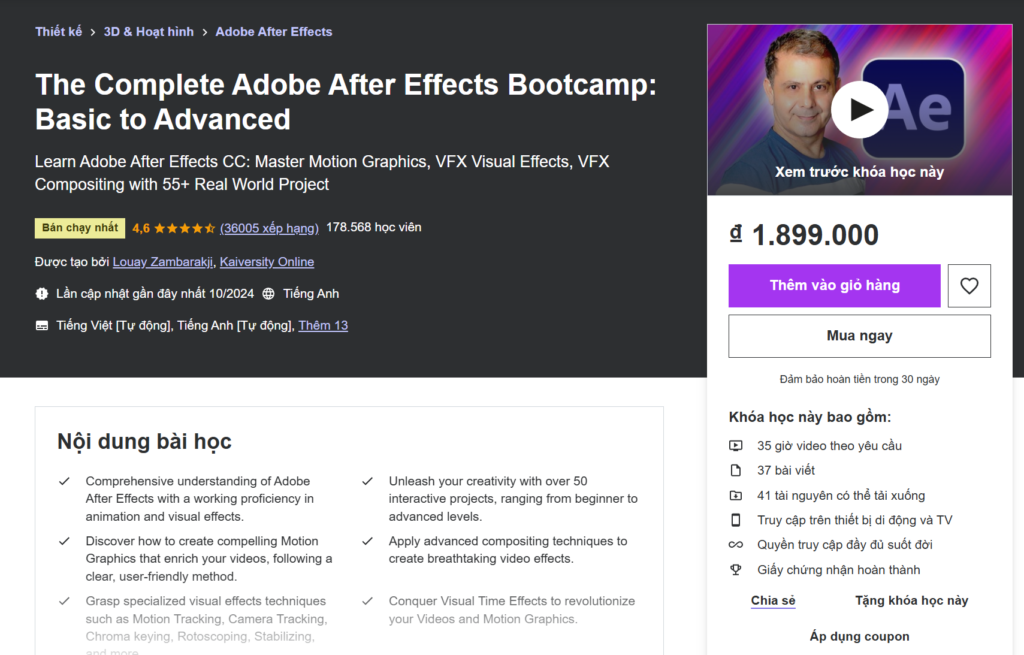Open the "36005 xếp hạng" ratings link

(268, 228)
